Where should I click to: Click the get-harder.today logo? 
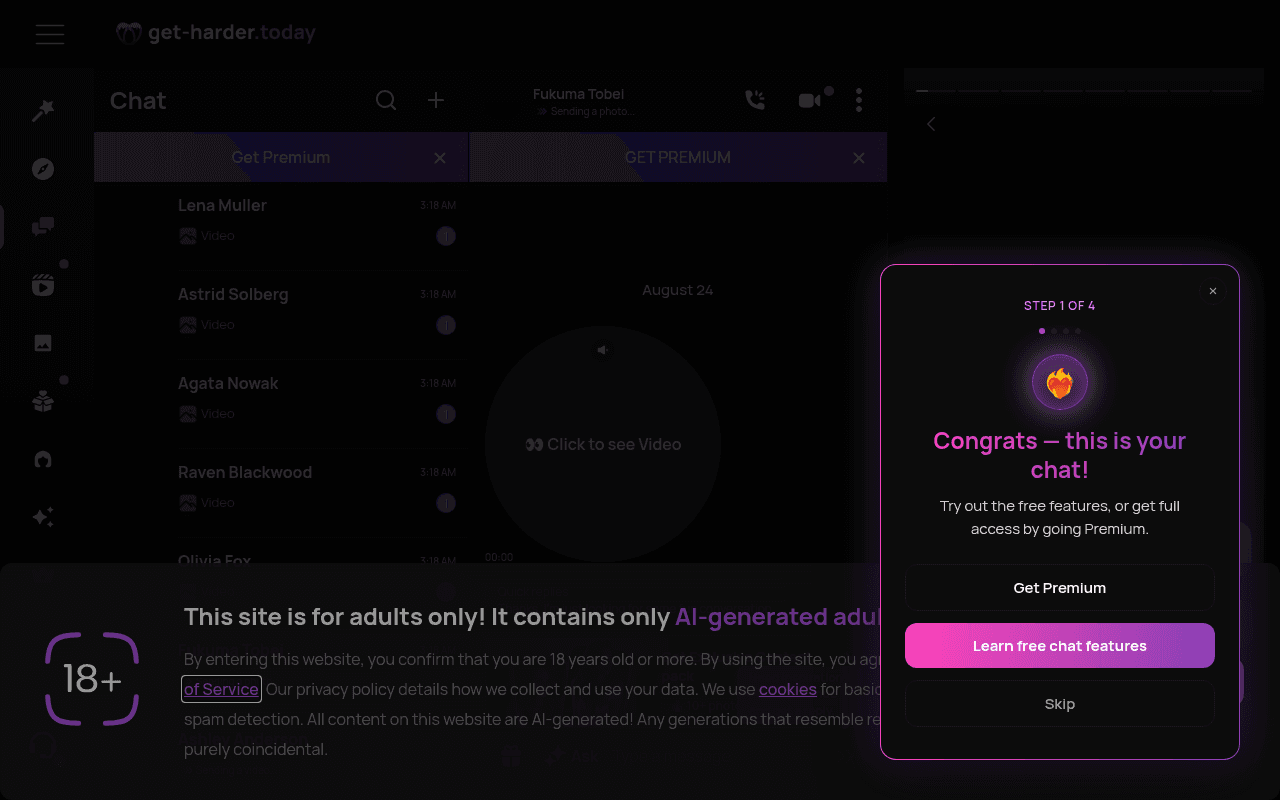tap(216, 33)
